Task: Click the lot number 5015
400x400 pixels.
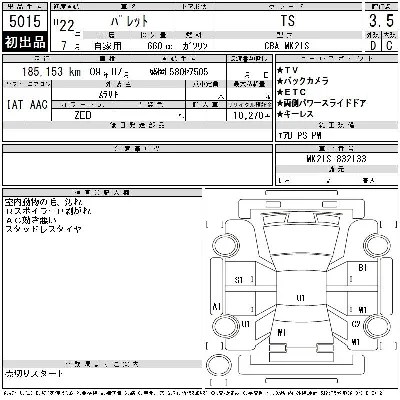Action: [x=25, y=21]
